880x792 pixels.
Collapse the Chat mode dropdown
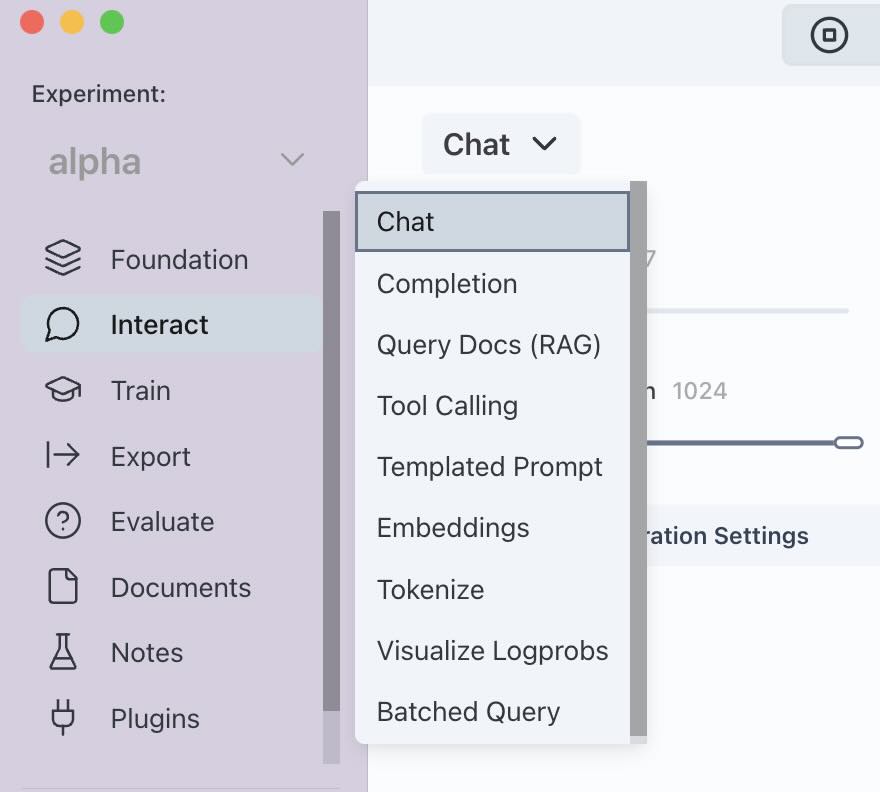pos(500,145)
